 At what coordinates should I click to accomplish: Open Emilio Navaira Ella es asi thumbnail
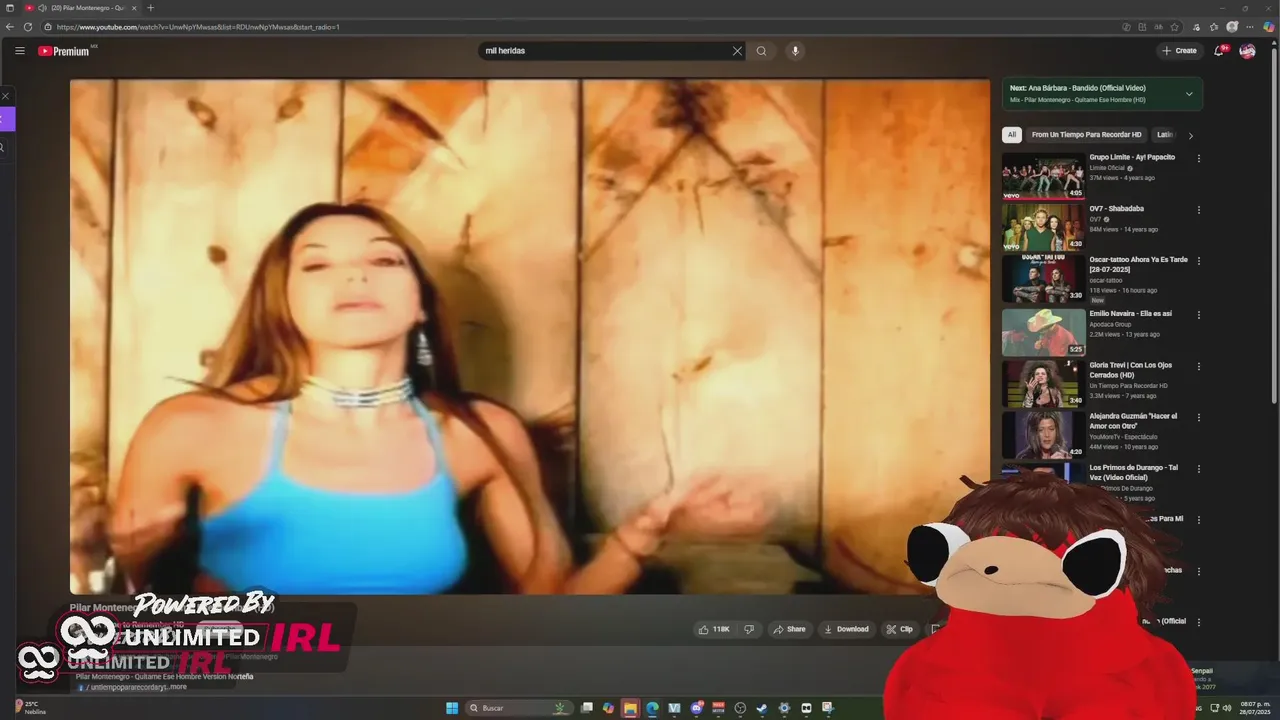tap(1043, 332)
